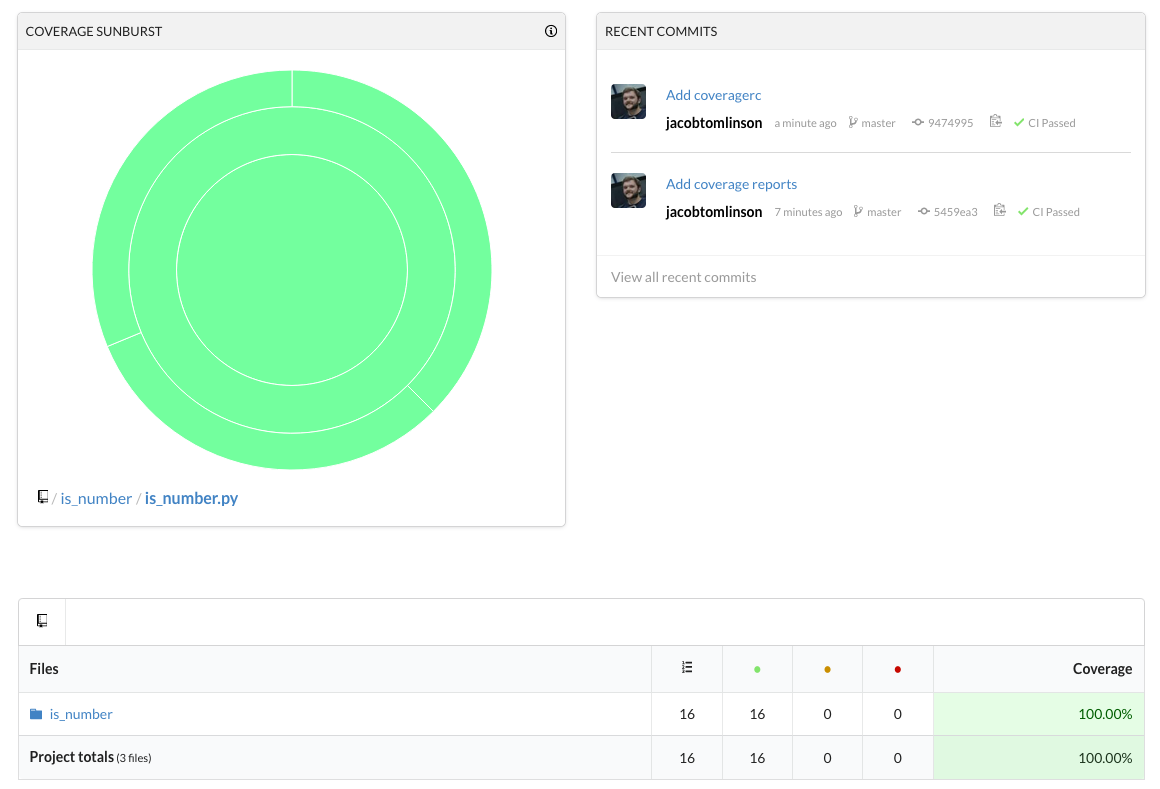The image size is (1160, 789).
Task: Click the orange partial lines column dot
Action: tap(827, 669)
